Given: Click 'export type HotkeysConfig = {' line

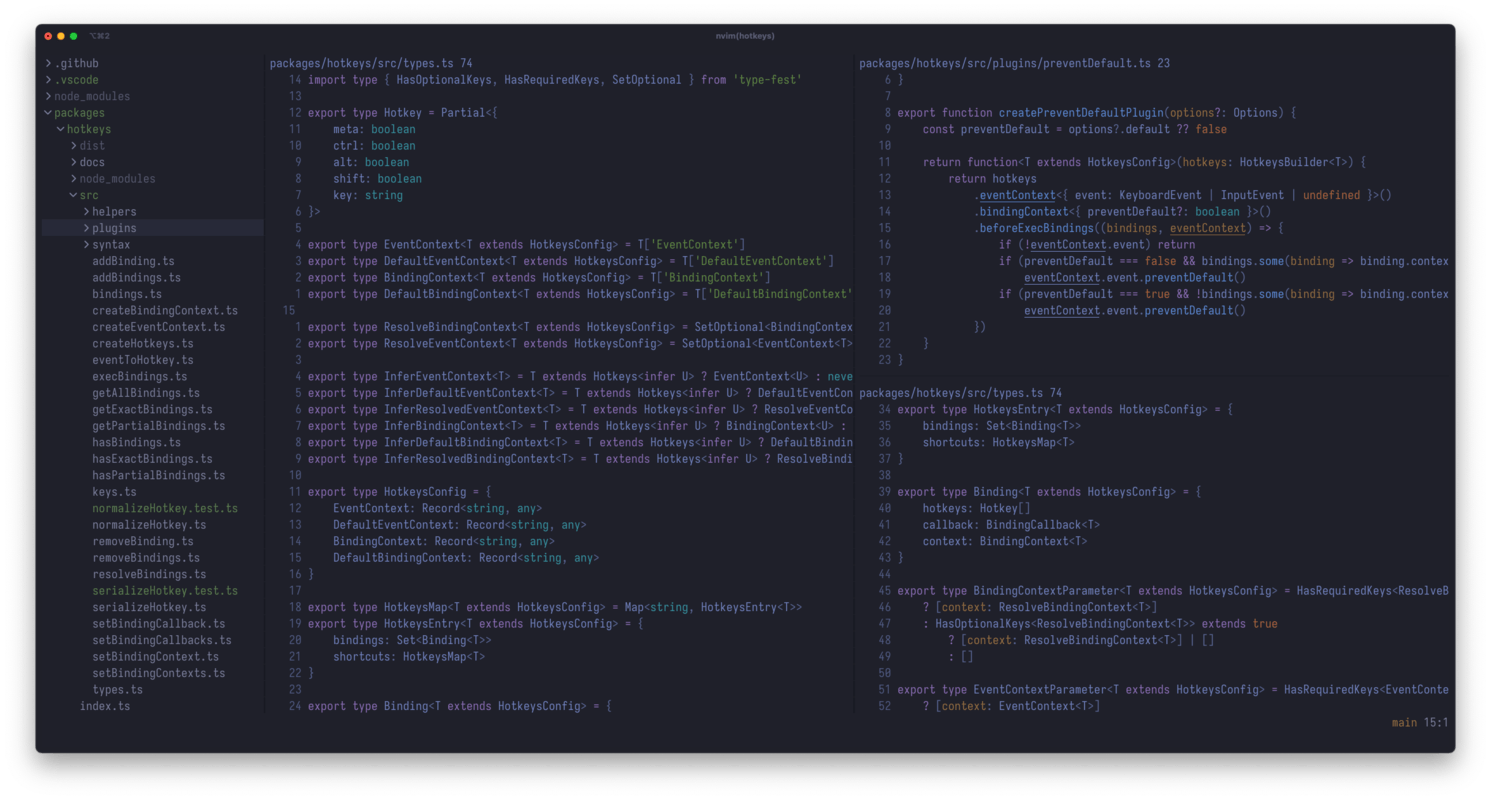Looking at the screenshot, I should coord(399,492).
